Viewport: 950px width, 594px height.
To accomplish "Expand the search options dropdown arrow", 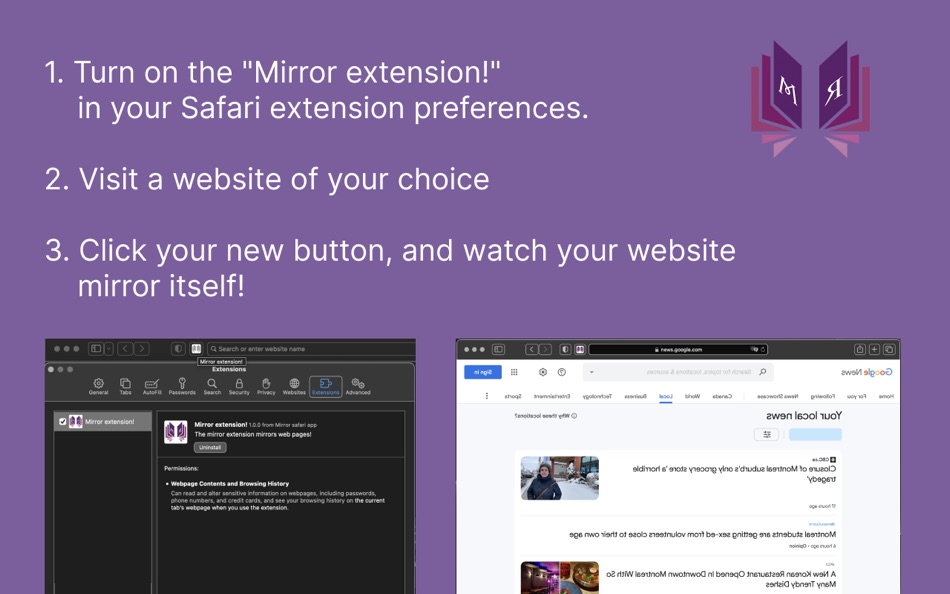I will pyautogui.click(x=591, y=372).
